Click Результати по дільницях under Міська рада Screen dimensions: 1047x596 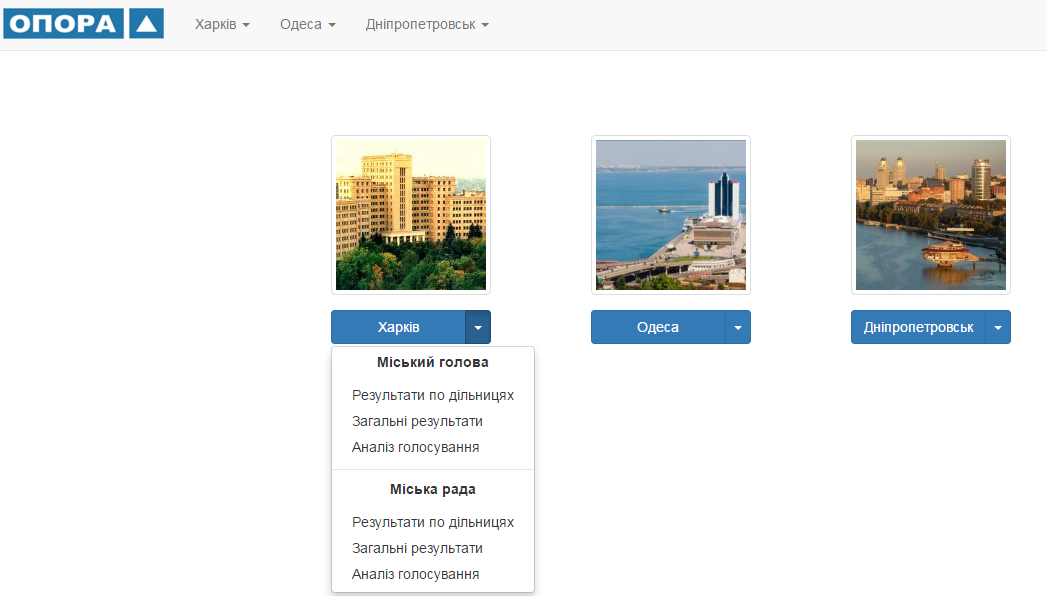[432, 522]
